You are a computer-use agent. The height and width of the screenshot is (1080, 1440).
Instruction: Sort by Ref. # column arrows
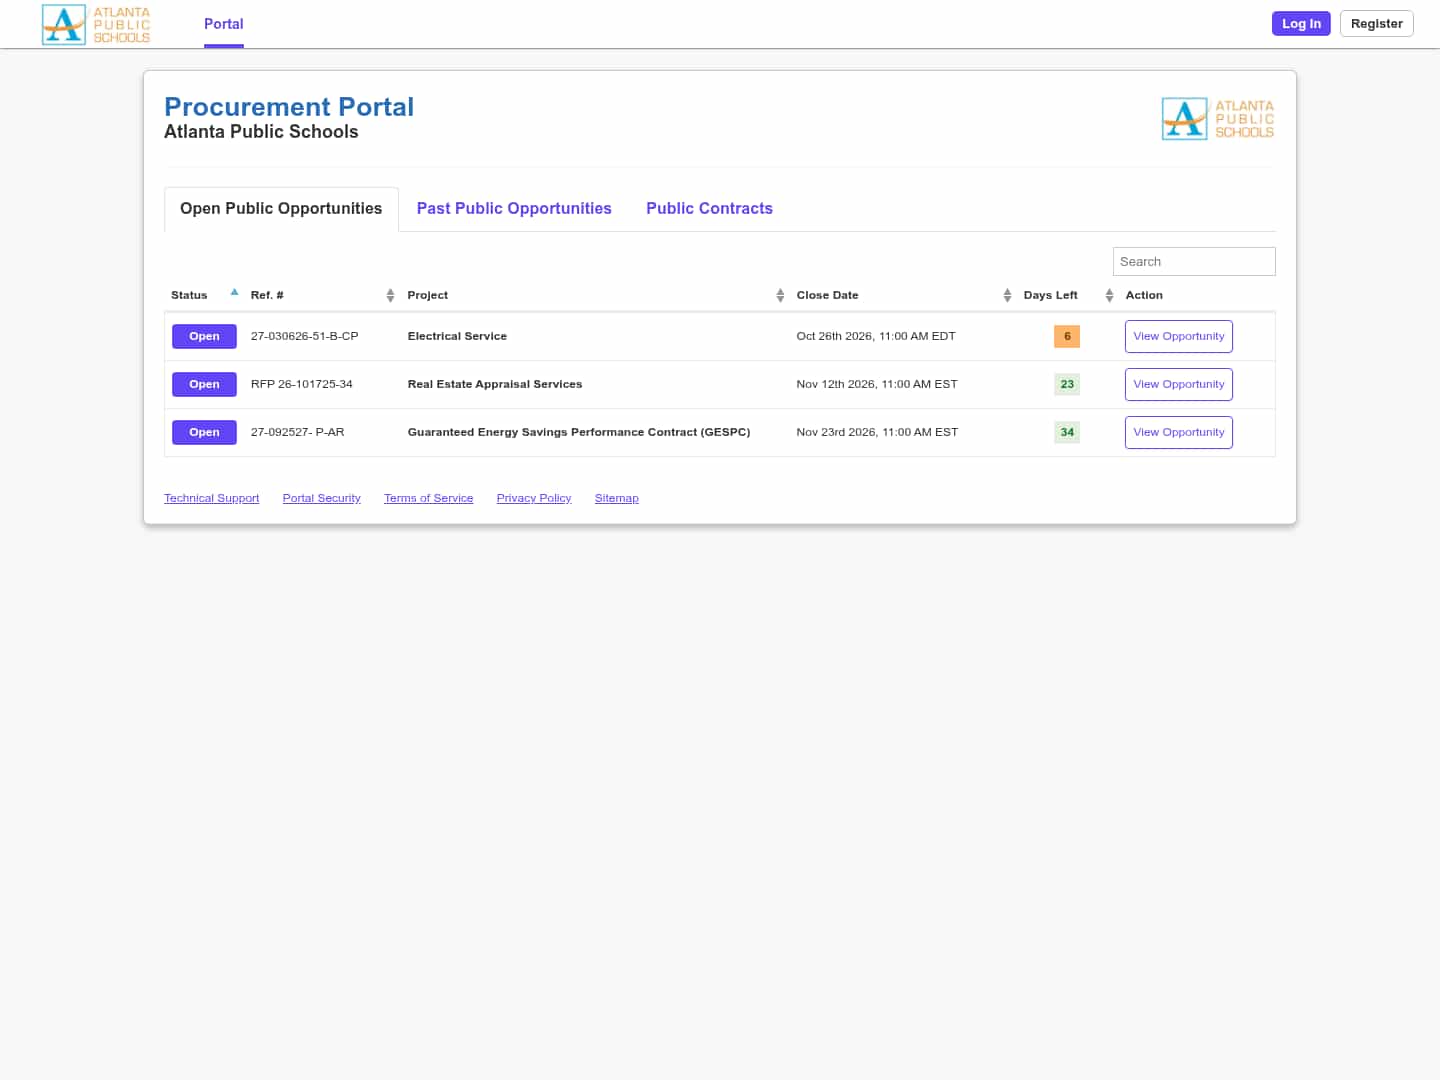coord(390,295)
